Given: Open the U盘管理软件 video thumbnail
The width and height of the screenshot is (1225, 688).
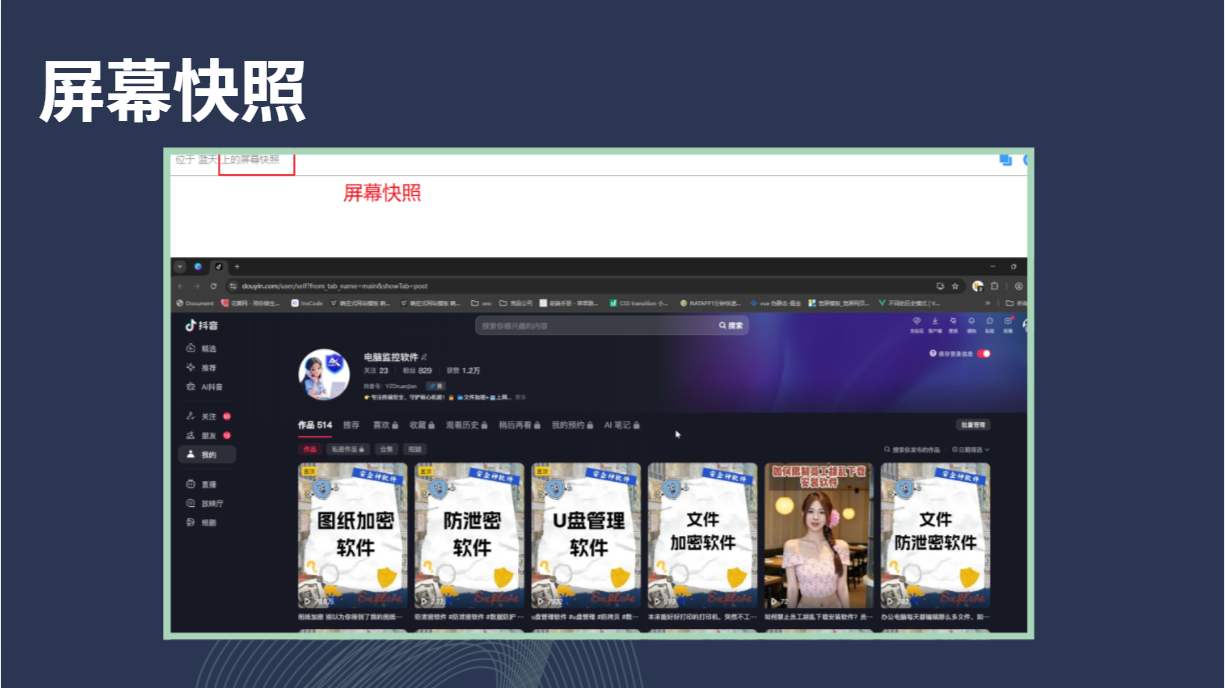Looking at the screenshot, I should click(x=586, y=535).
